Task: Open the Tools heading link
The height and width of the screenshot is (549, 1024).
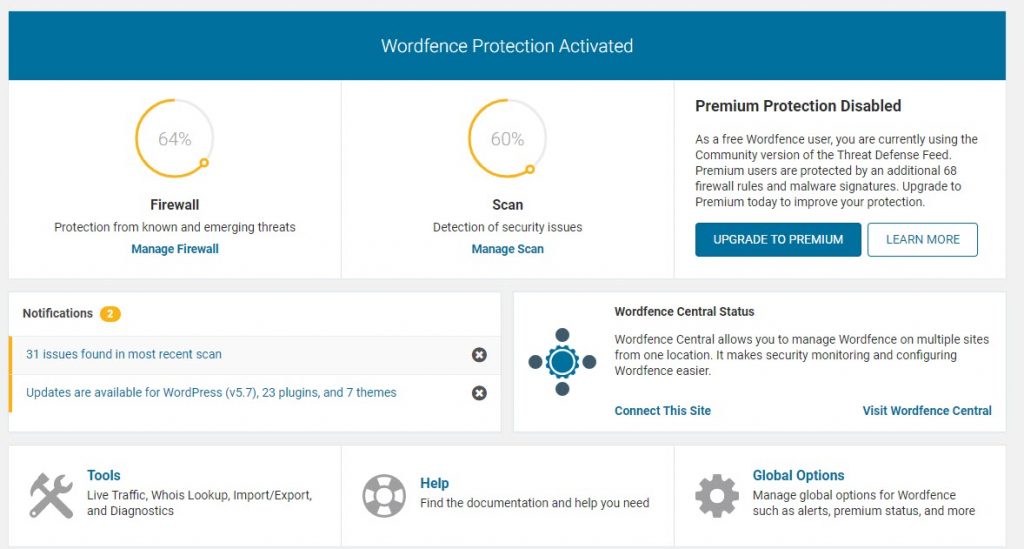Action: 103,476
